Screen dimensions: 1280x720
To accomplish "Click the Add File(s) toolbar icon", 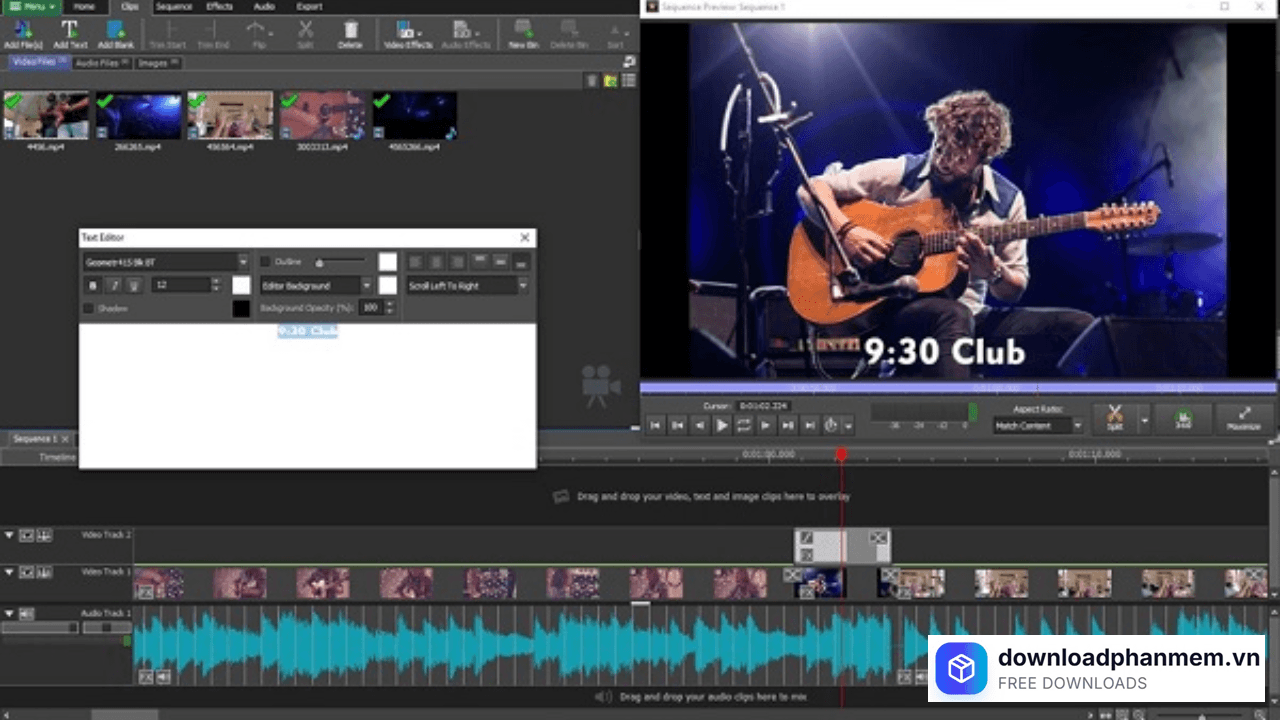I will 23,34.
